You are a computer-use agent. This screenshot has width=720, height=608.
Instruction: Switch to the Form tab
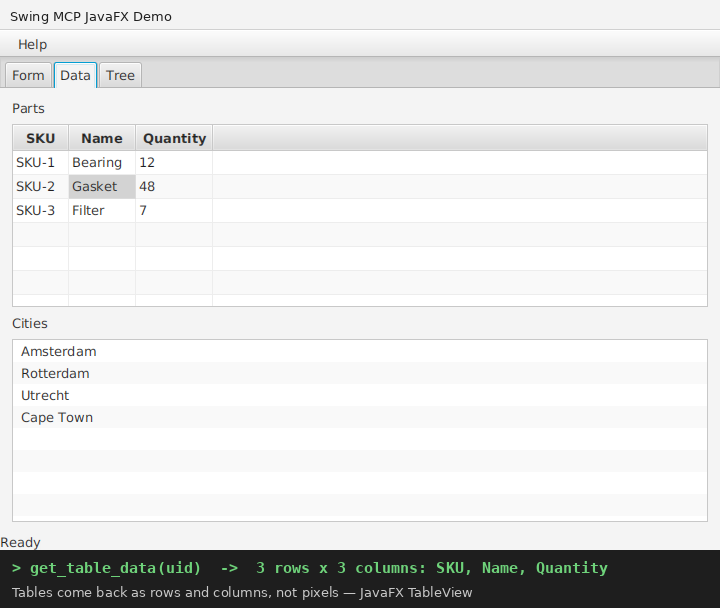(28, 75)
